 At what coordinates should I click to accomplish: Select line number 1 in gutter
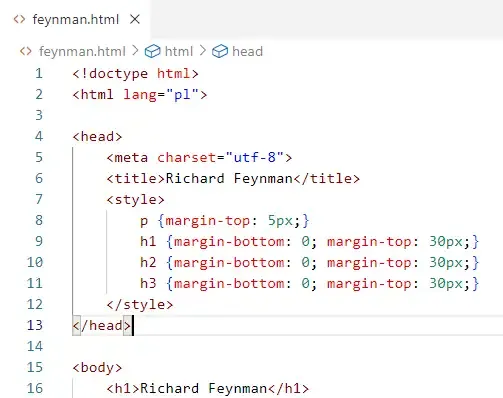click(39, 73)
